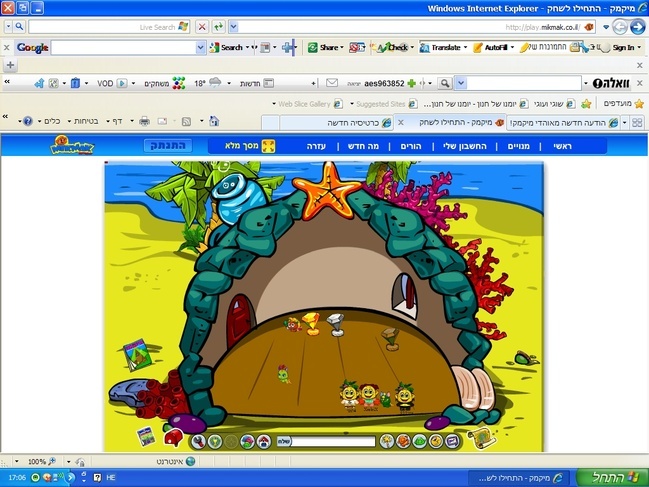The image size is (649, 487).
Task: Open the settings wrench icon in game toolbar
Action: click(x=199, y=441)
